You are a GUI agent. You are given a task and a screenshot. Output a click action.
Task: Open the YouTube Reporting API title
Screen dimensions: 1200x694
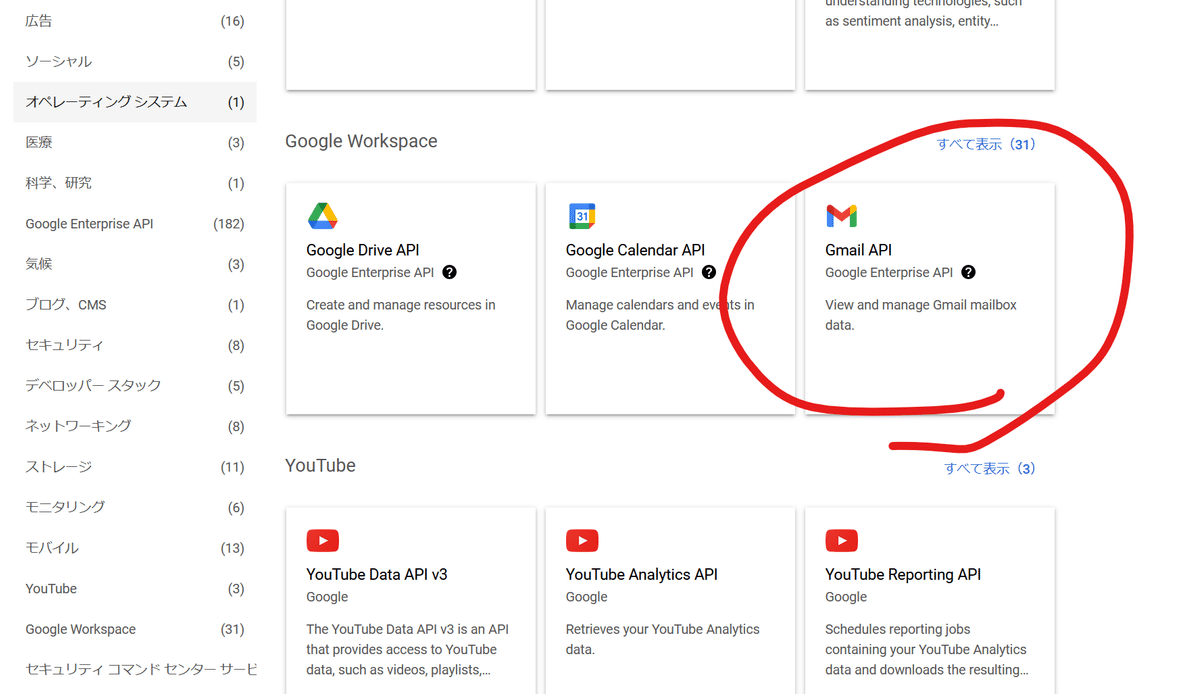coord(903,574)
